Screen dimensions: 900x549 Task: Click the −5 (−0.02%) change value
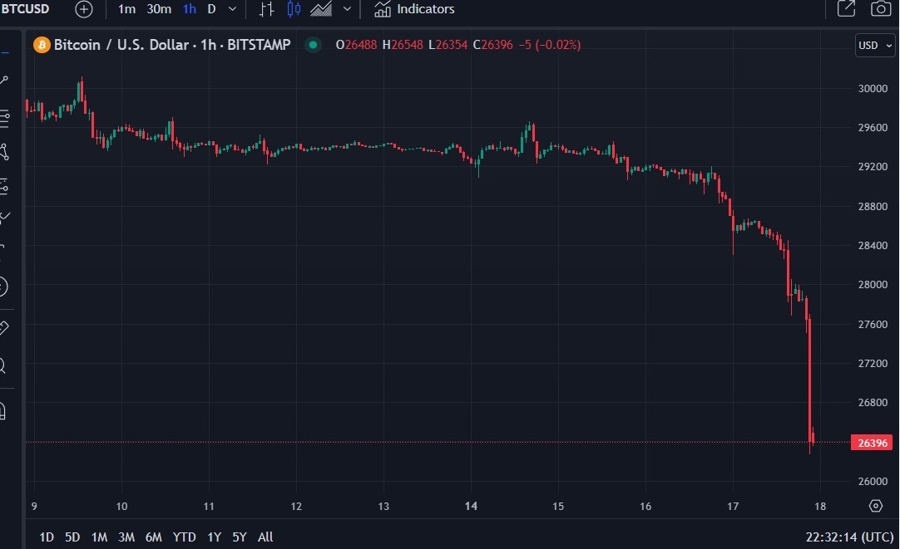(x=549, y=45)
